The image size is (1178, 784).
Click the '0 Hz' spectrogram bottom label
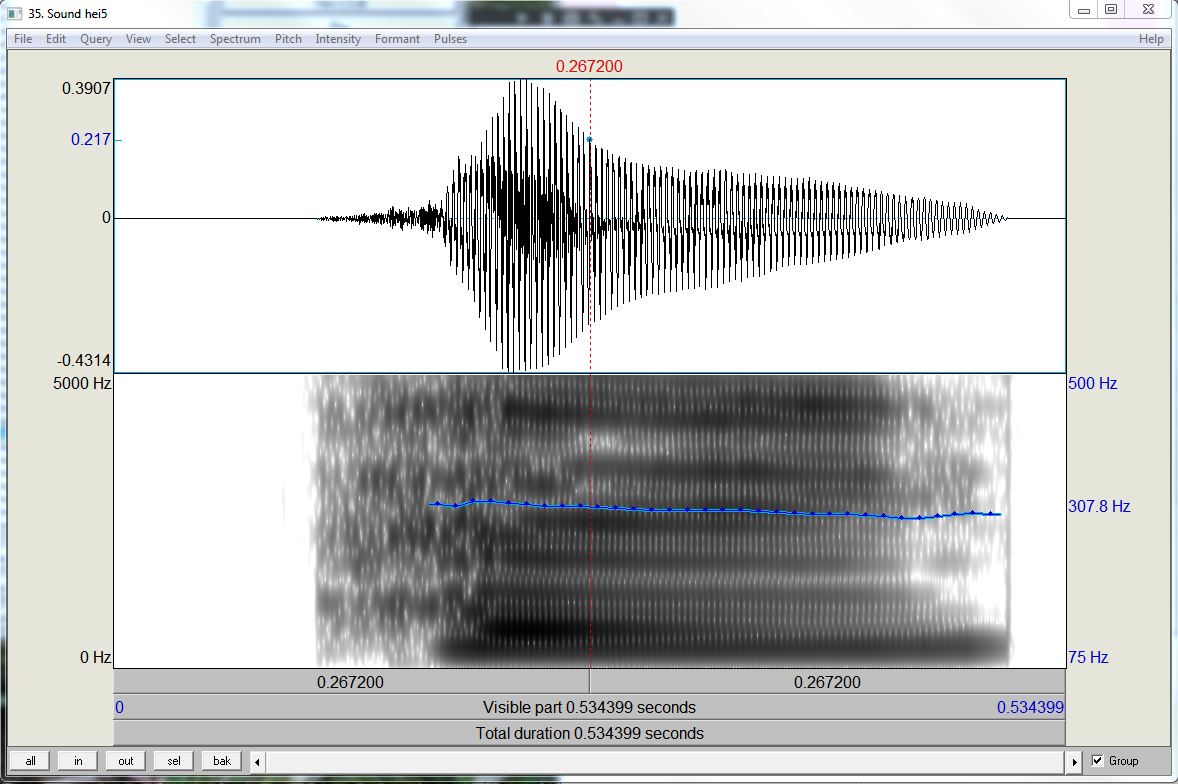95,657
